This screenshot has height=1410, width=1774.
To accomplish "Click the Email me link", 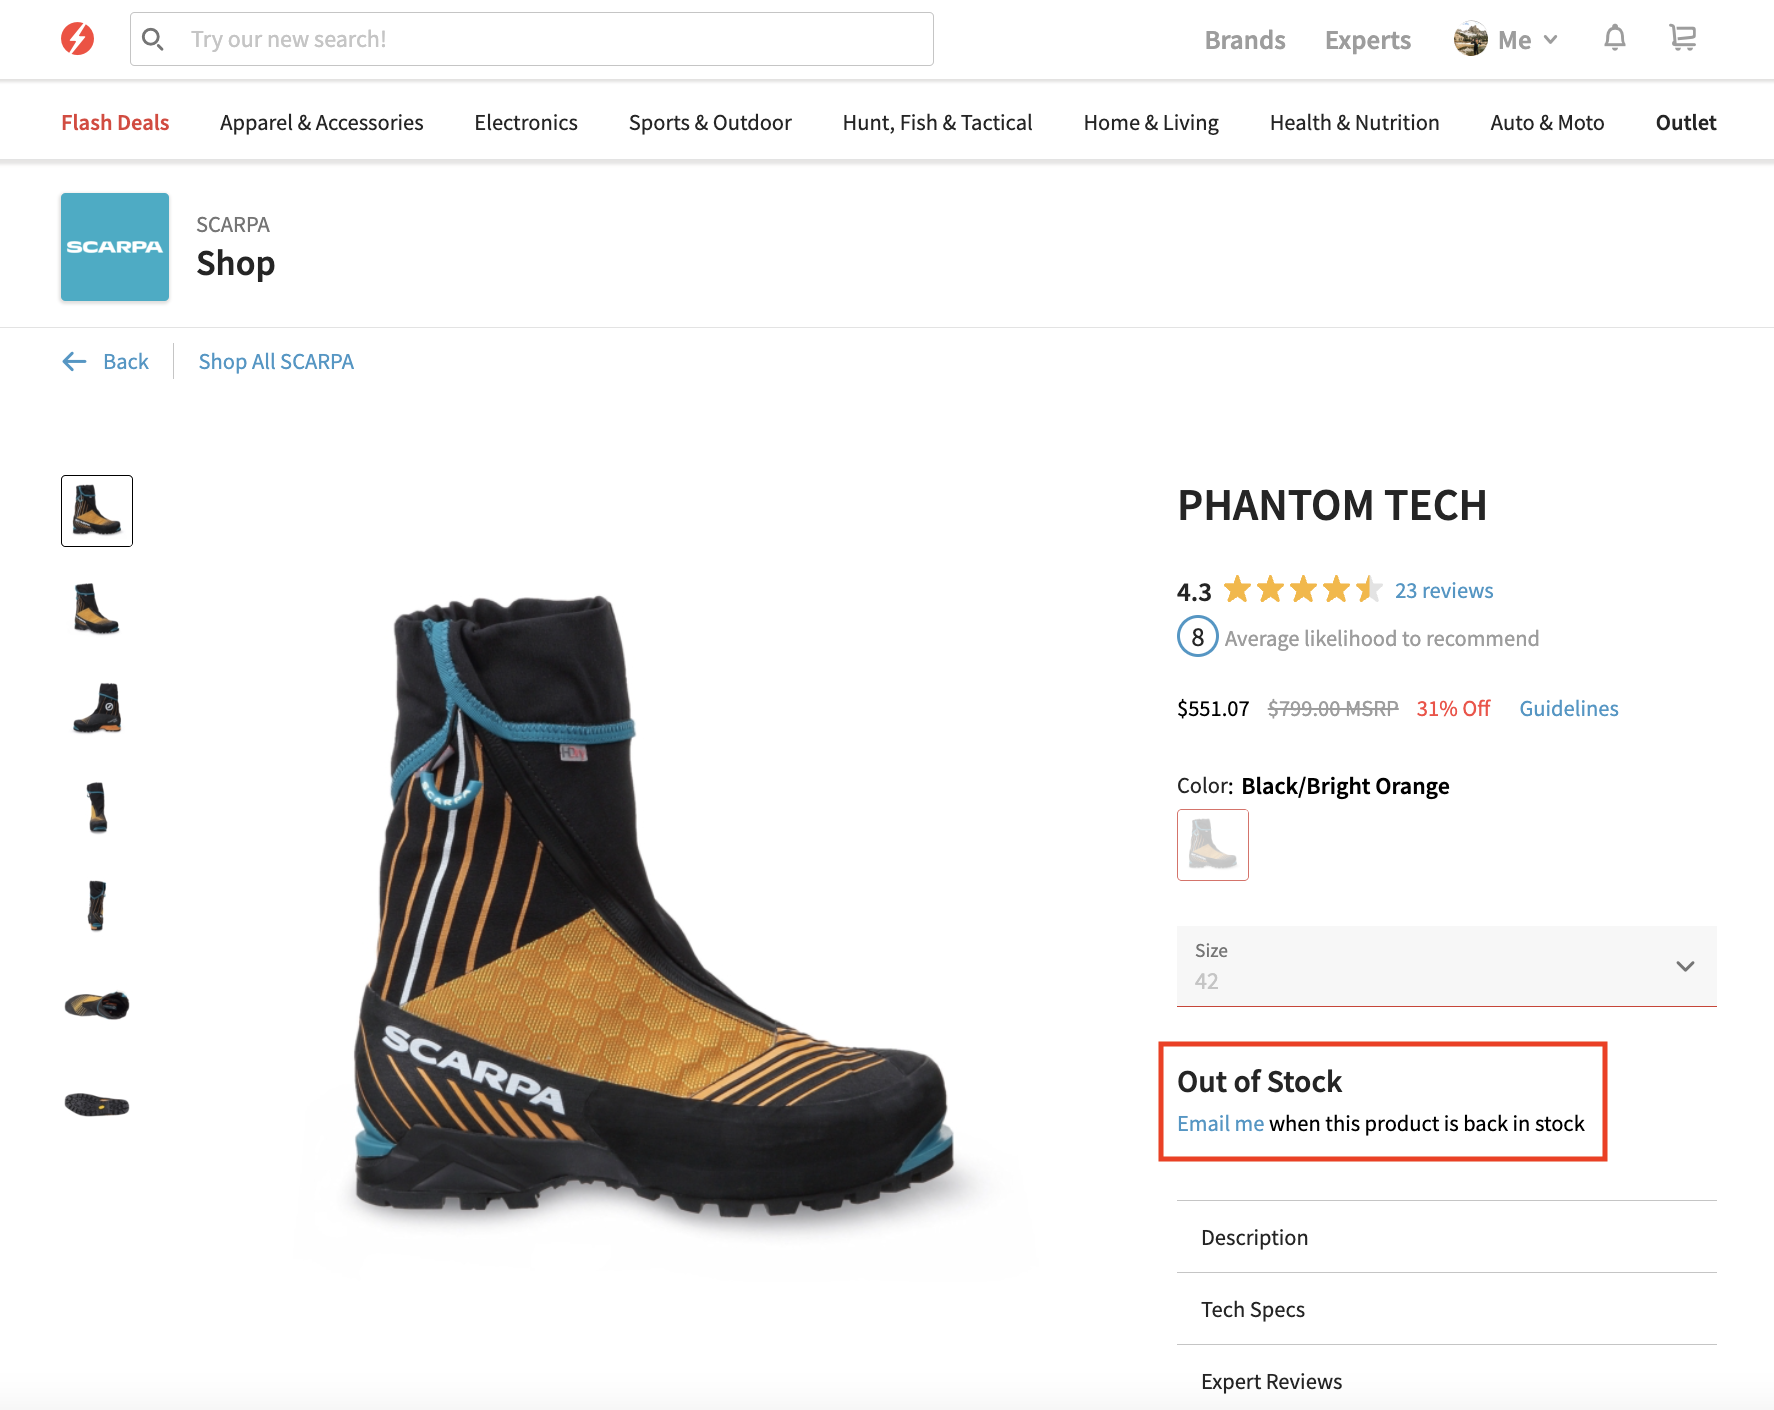I will pos(1220,1123).
